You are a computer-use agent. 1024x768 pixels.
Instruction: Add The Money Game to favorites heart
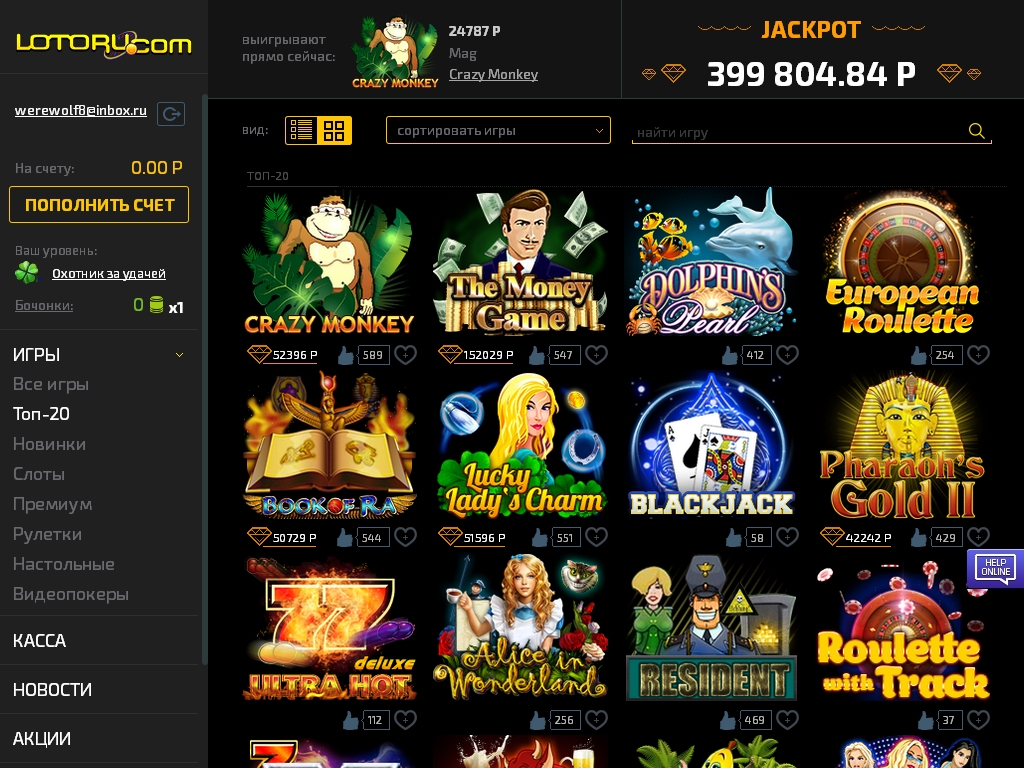(x=596, y=355)
